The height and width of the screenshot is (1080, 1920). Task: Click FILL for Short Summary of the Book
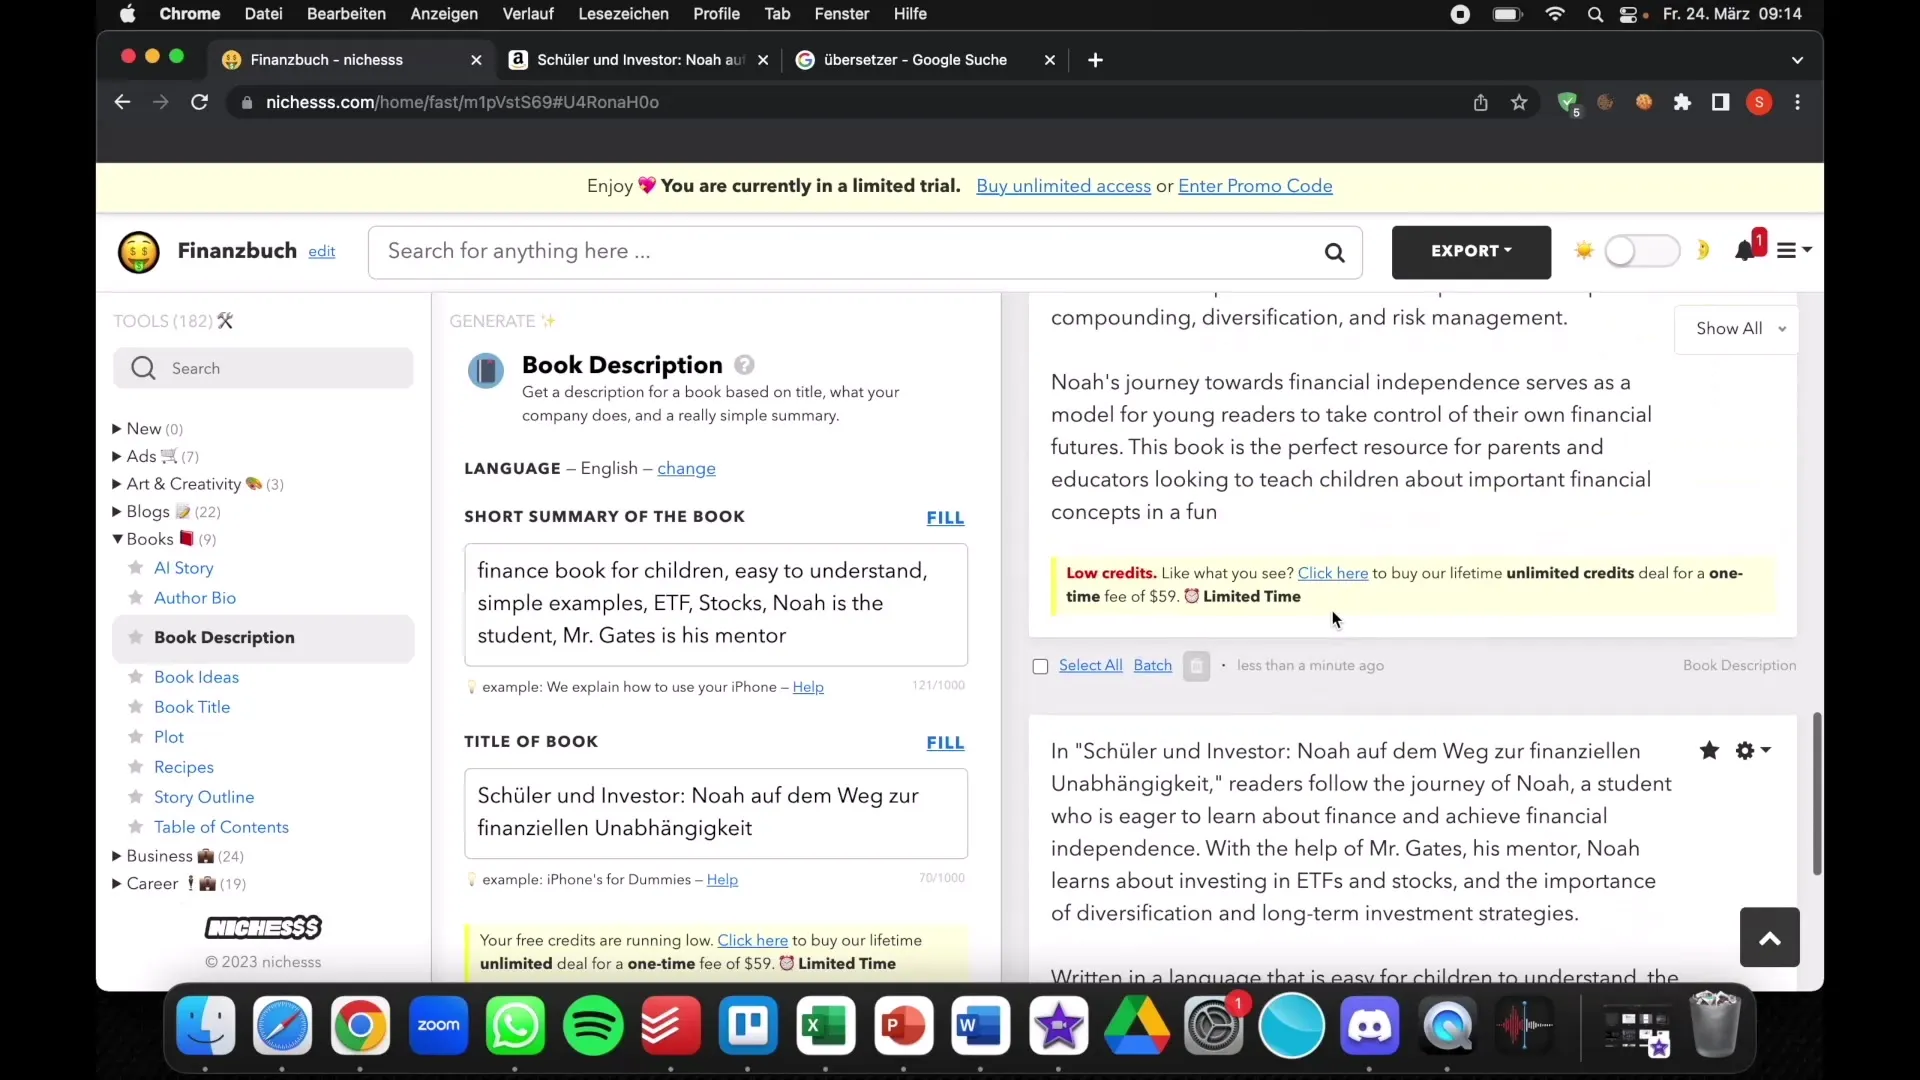point(945,518)
